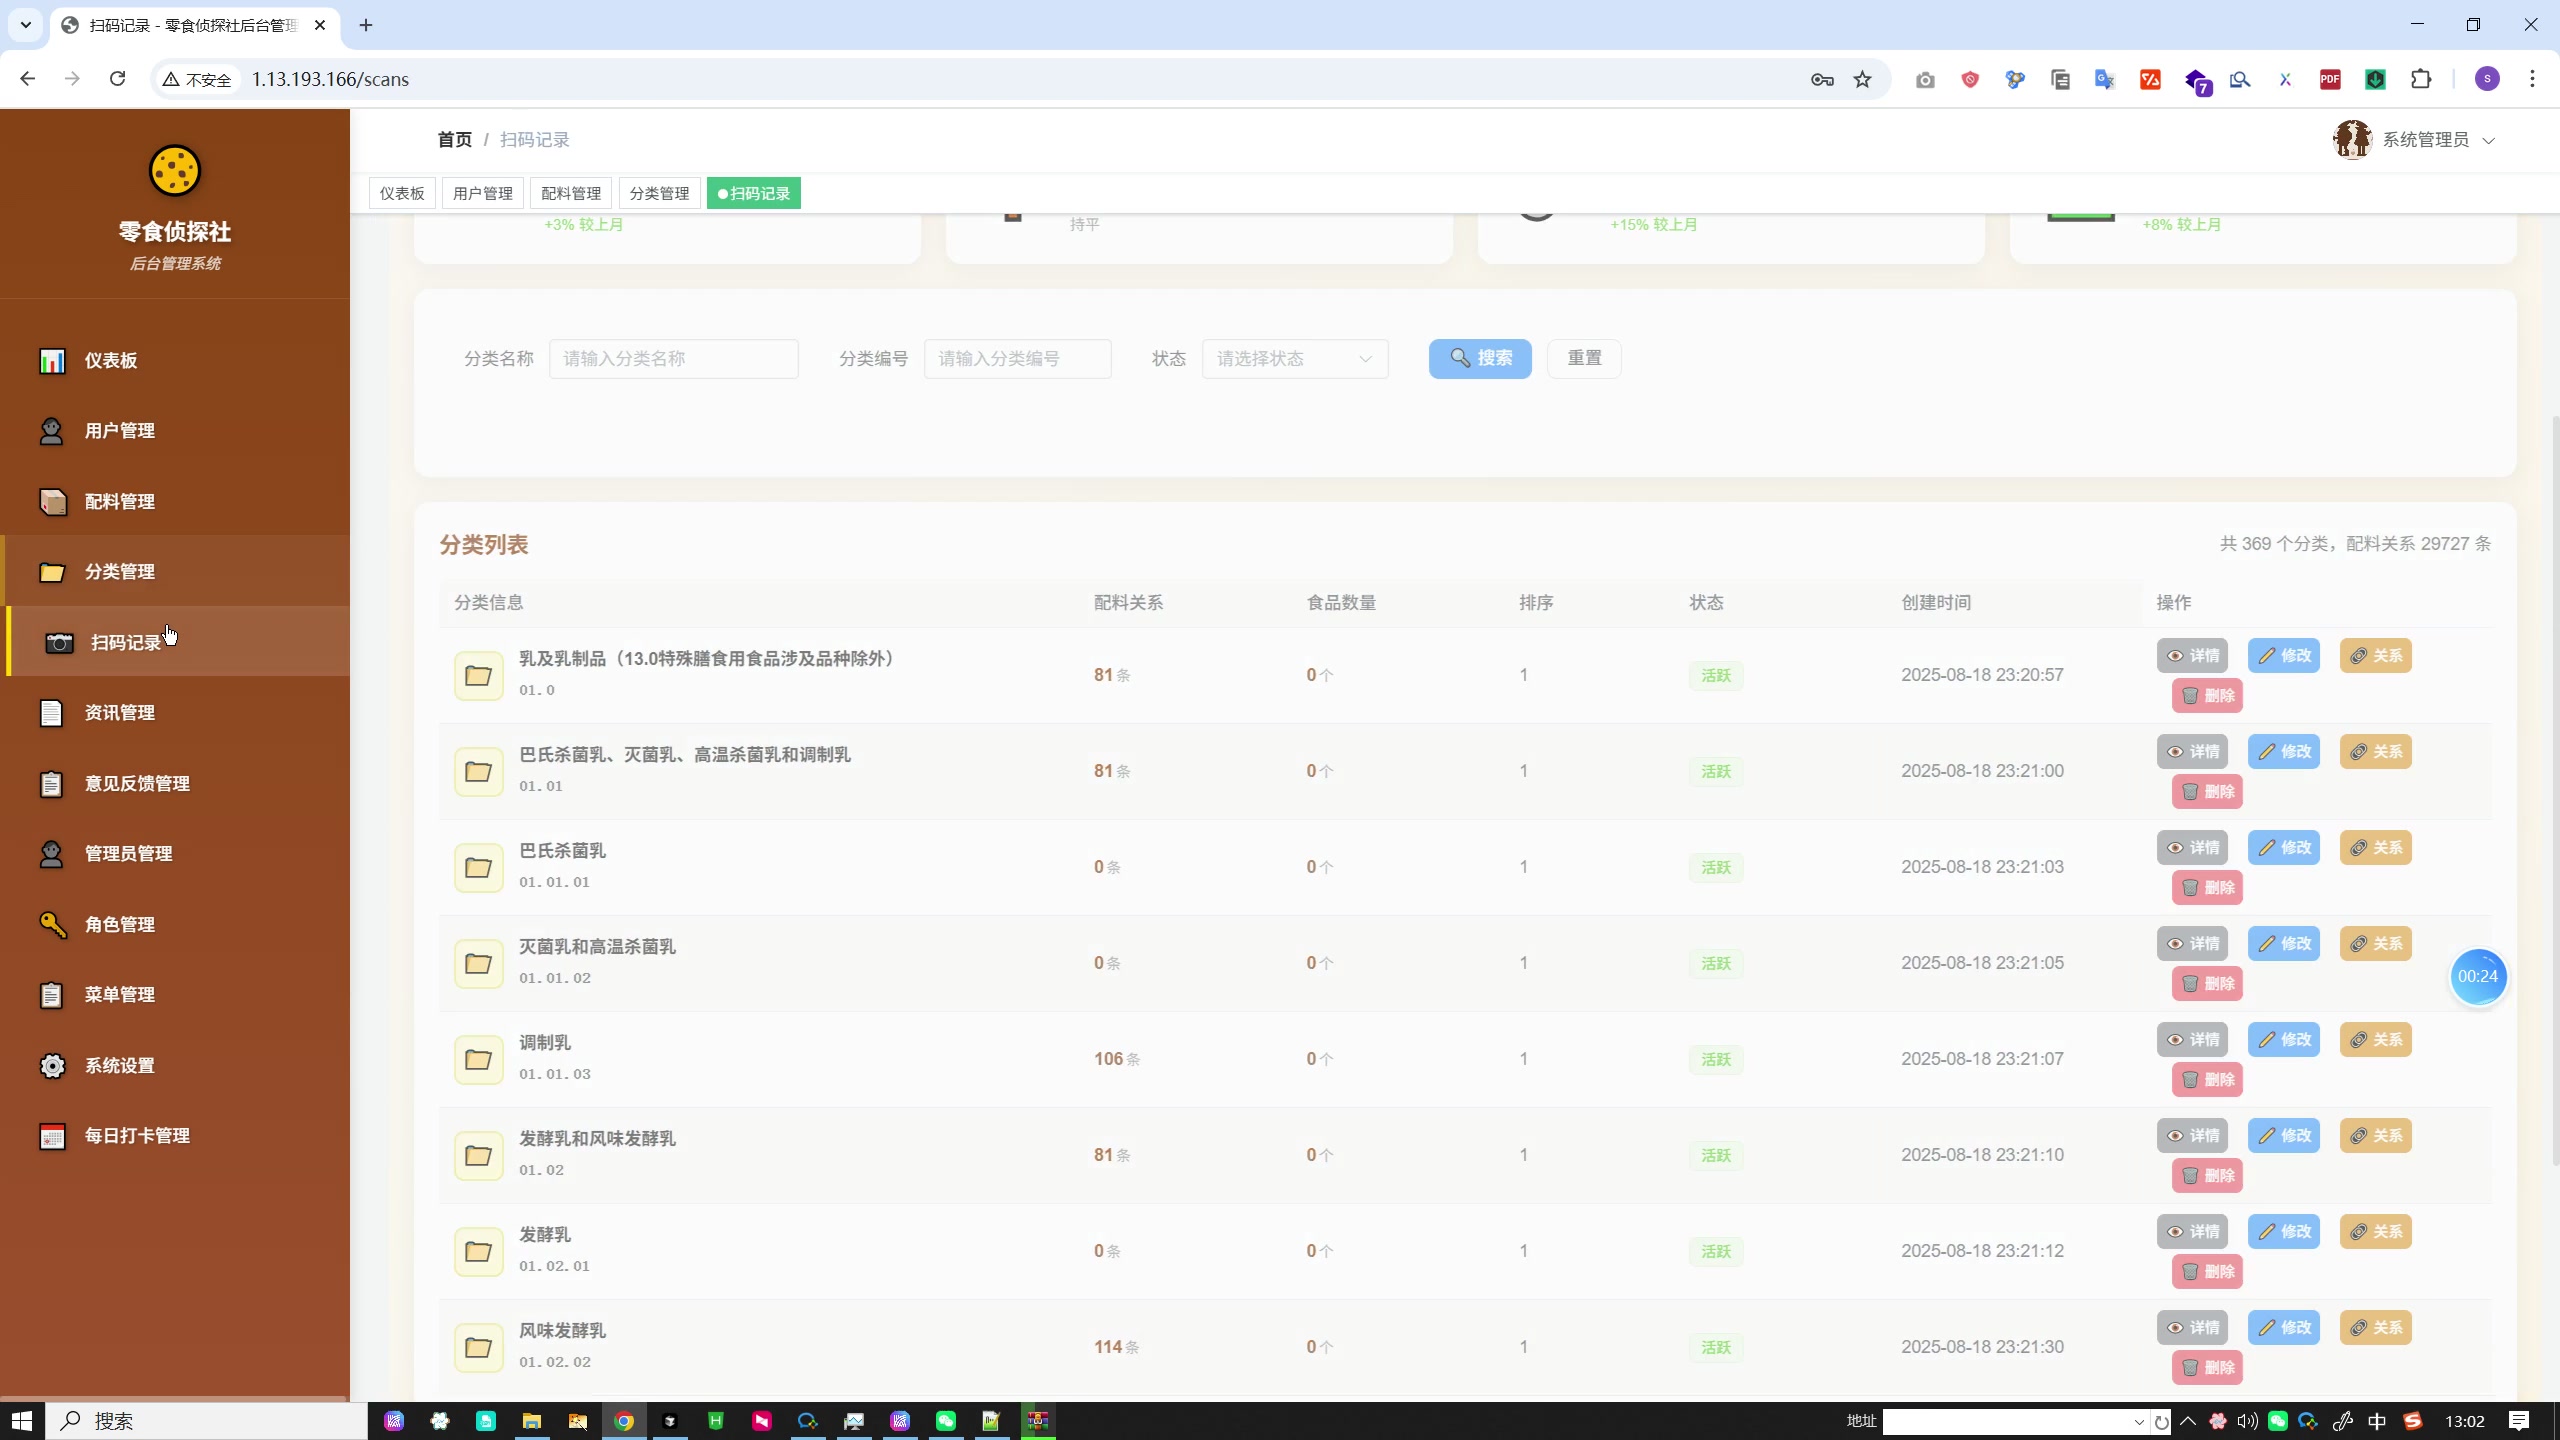Viewport: 2560px width, 1440px height.
Task: Open the 请选择状态 status dropdown
Action: click(1294, 358)
